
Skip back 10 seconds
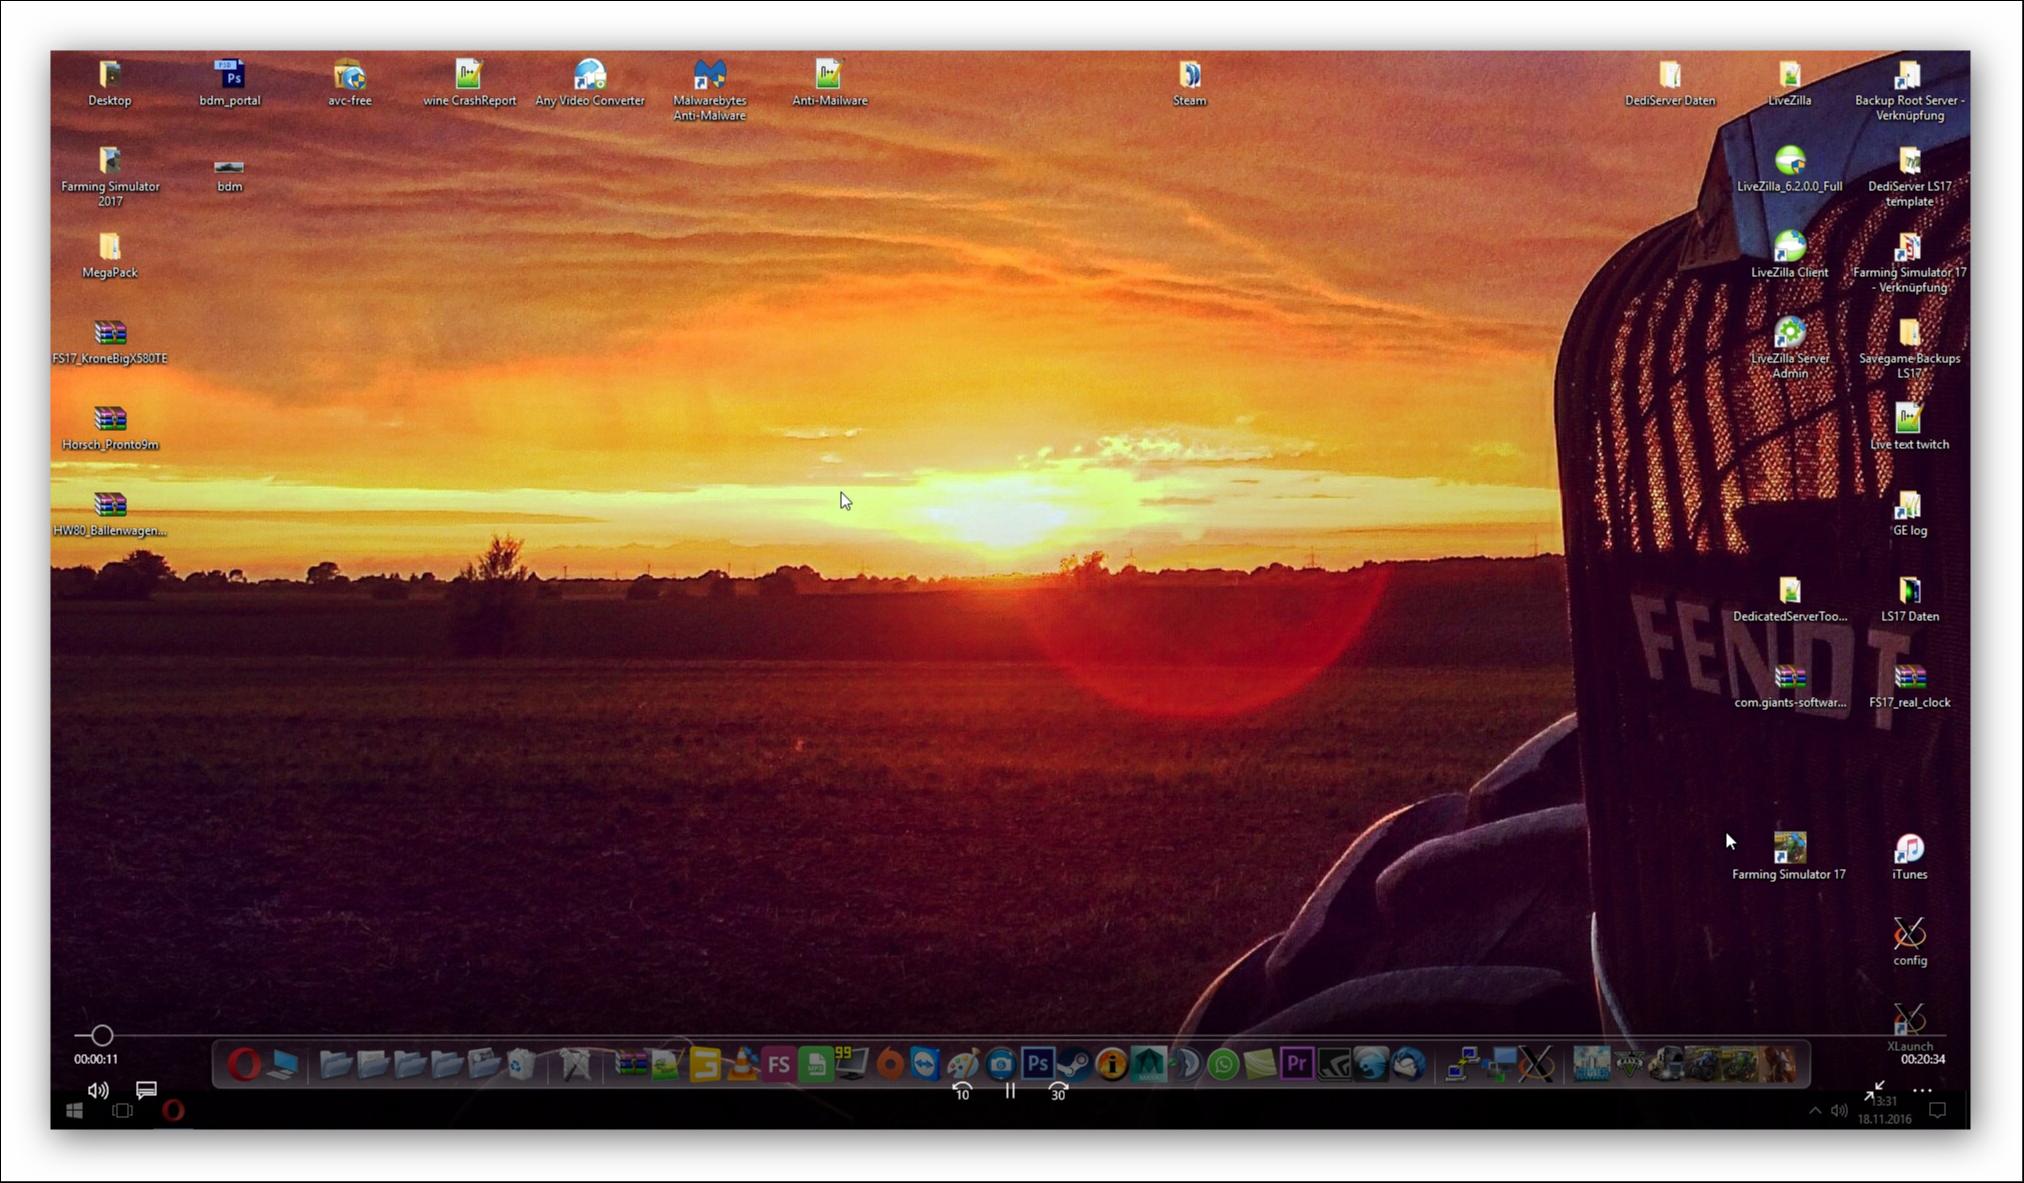tap(962, 1091)
